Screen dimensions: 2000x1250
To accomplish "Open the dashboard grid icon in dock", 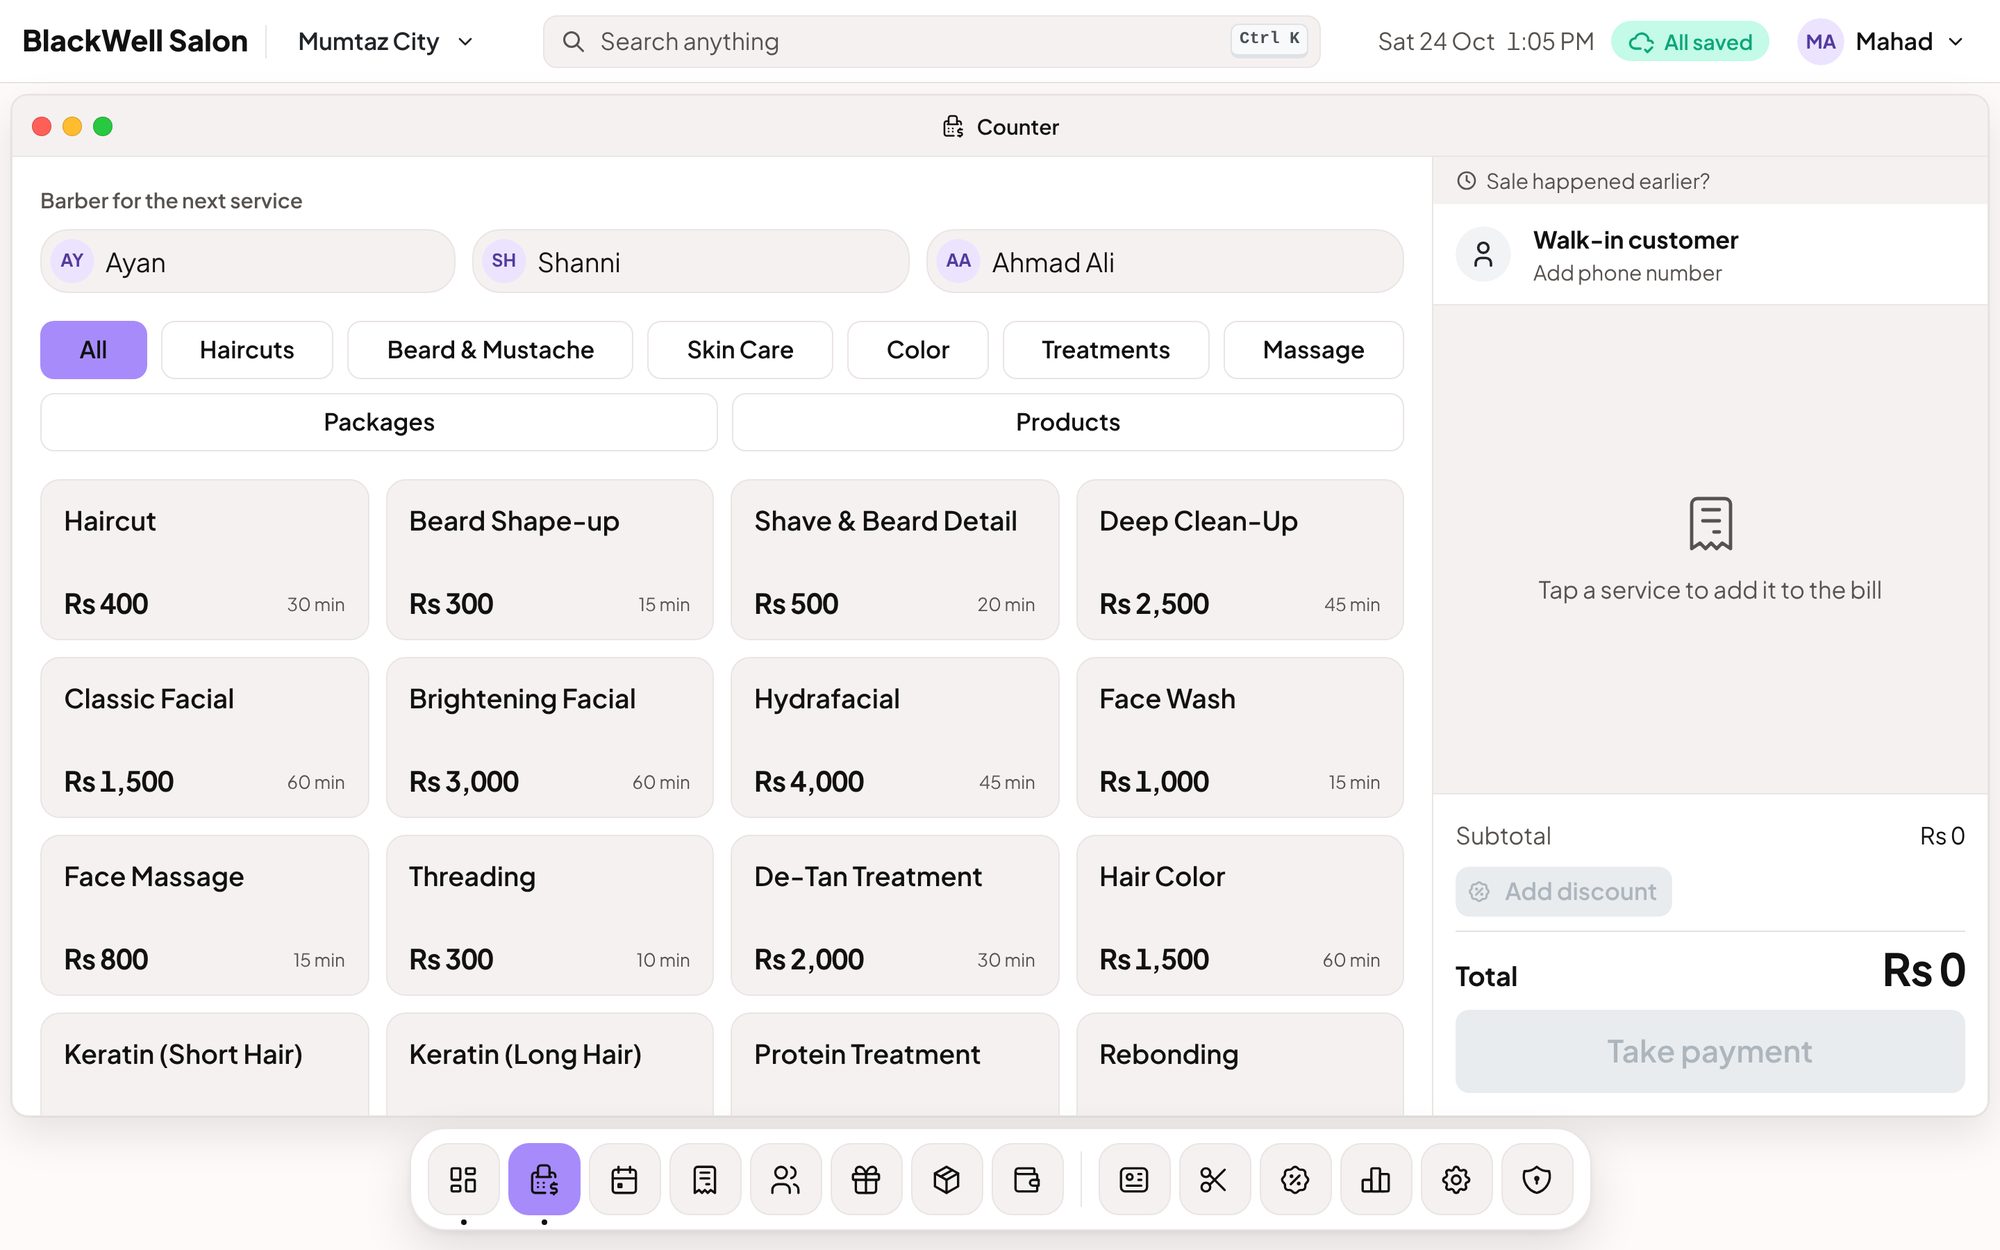I will click(x=463, y=1179).
